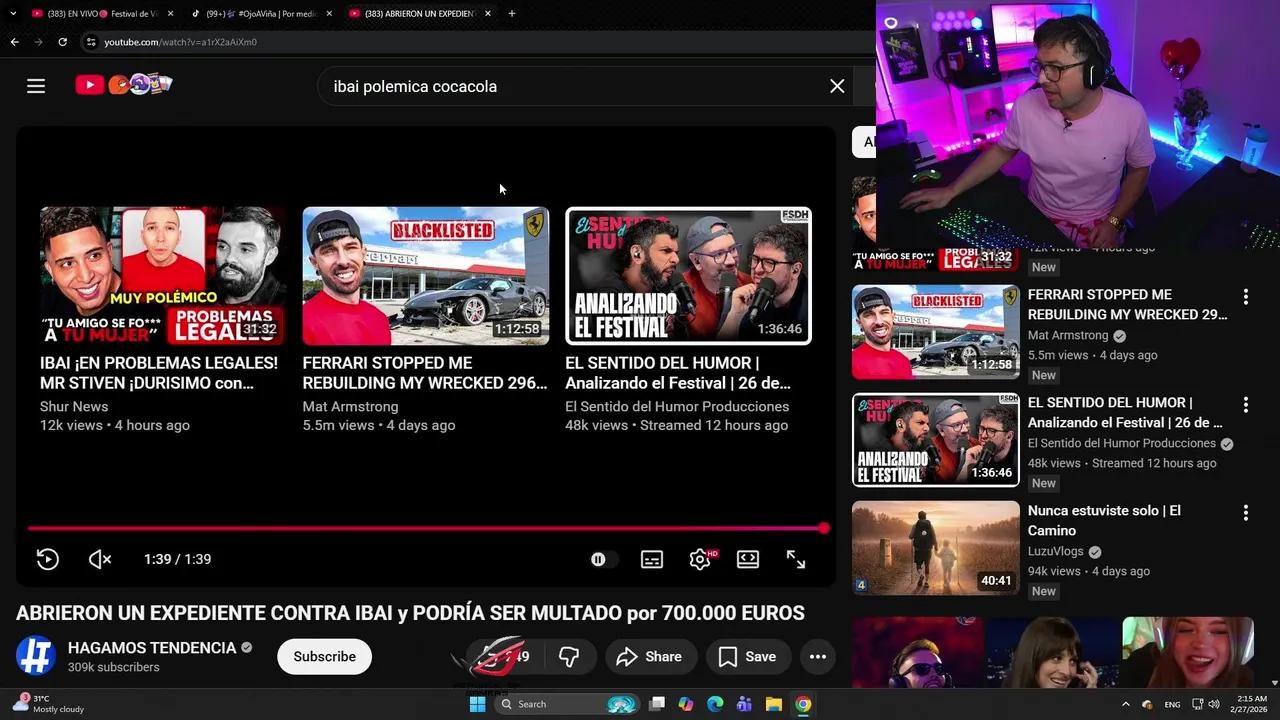Replay the finished video
This screenshot has width=1280, height=720.
point(48,559)
